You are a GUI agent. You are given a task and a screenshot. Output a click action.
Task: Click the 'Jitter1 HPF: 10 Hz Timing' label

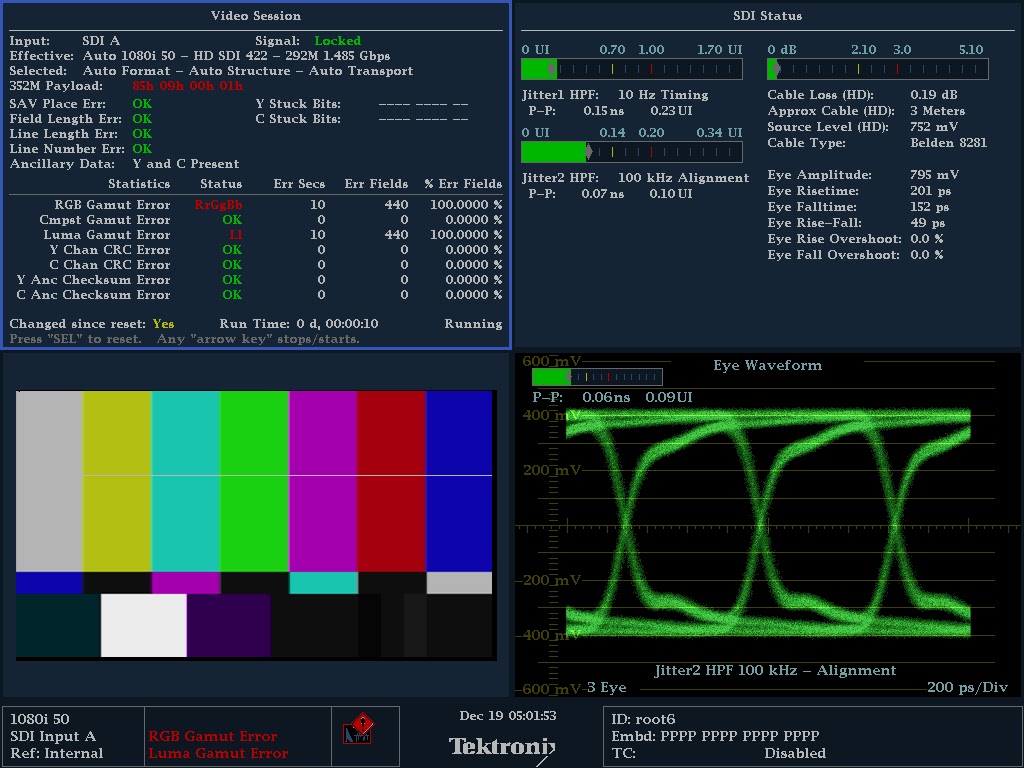(x=615, y=95)
